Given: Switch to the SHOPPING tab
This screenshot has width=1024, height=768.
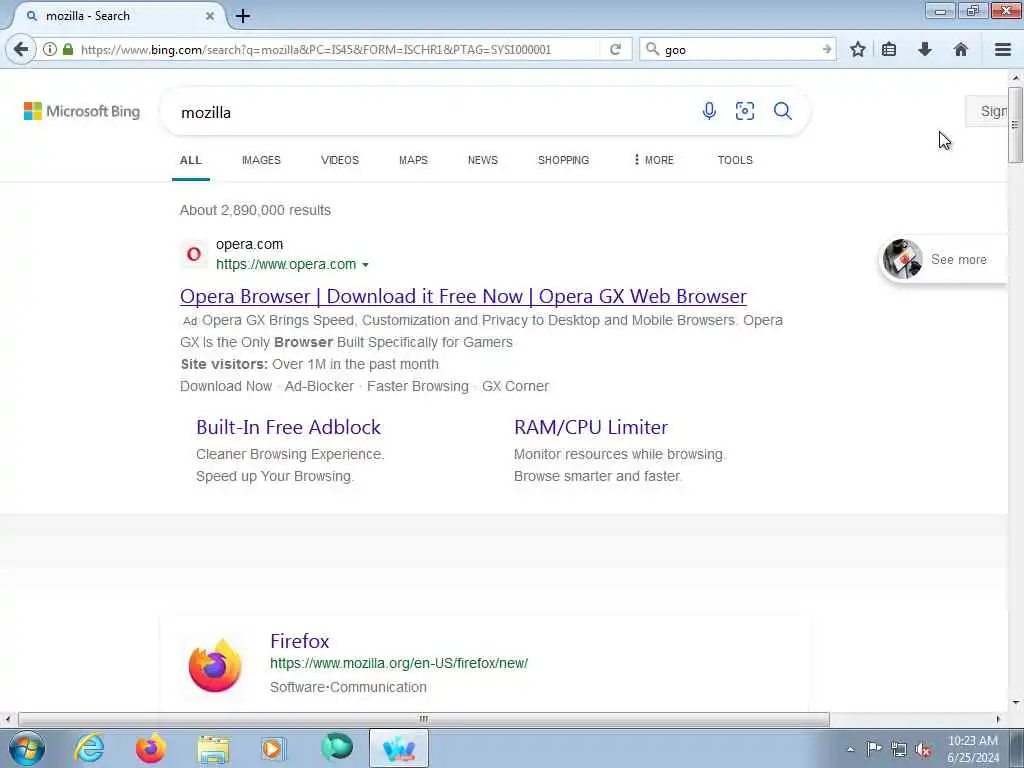Looking at the screenshot, I should [x=564, y=160].
